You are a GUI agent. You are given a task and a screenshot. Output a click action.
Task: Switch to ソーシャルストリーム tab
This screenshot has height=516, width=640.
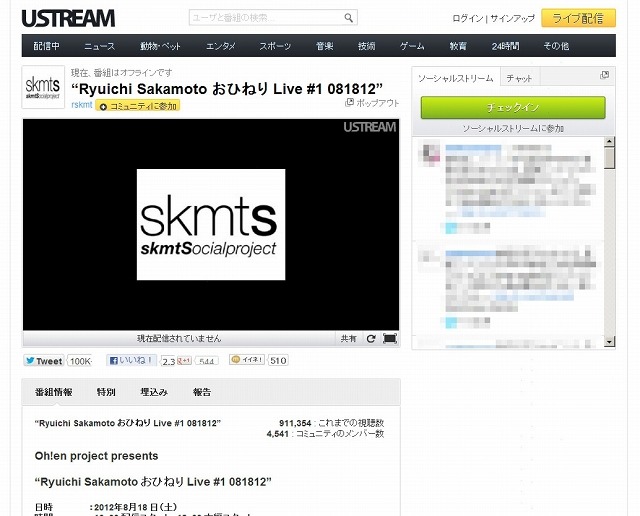[x=456, y=78]
